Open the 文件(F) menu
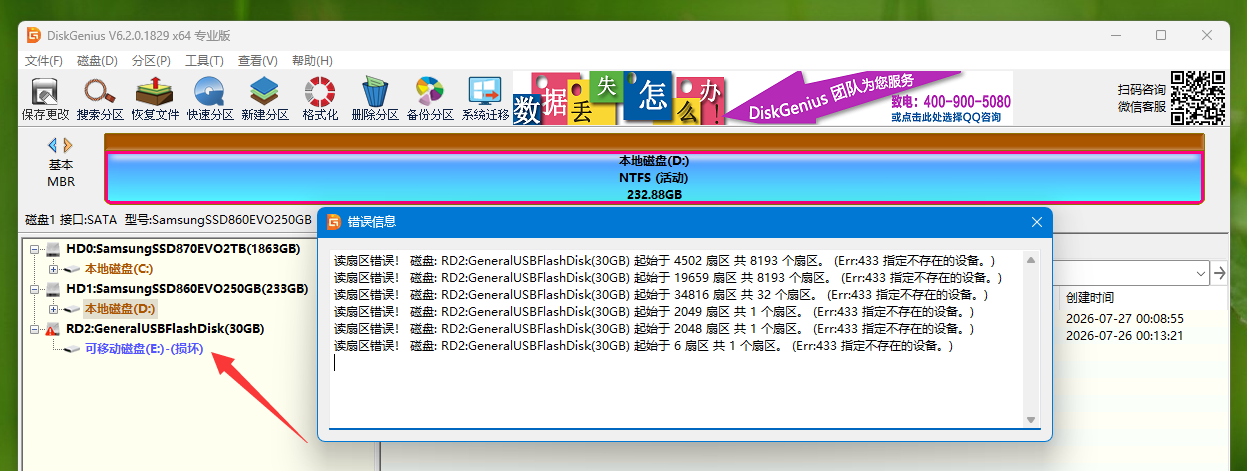This screenshot has height=471, width=1247. pos(44,60)
